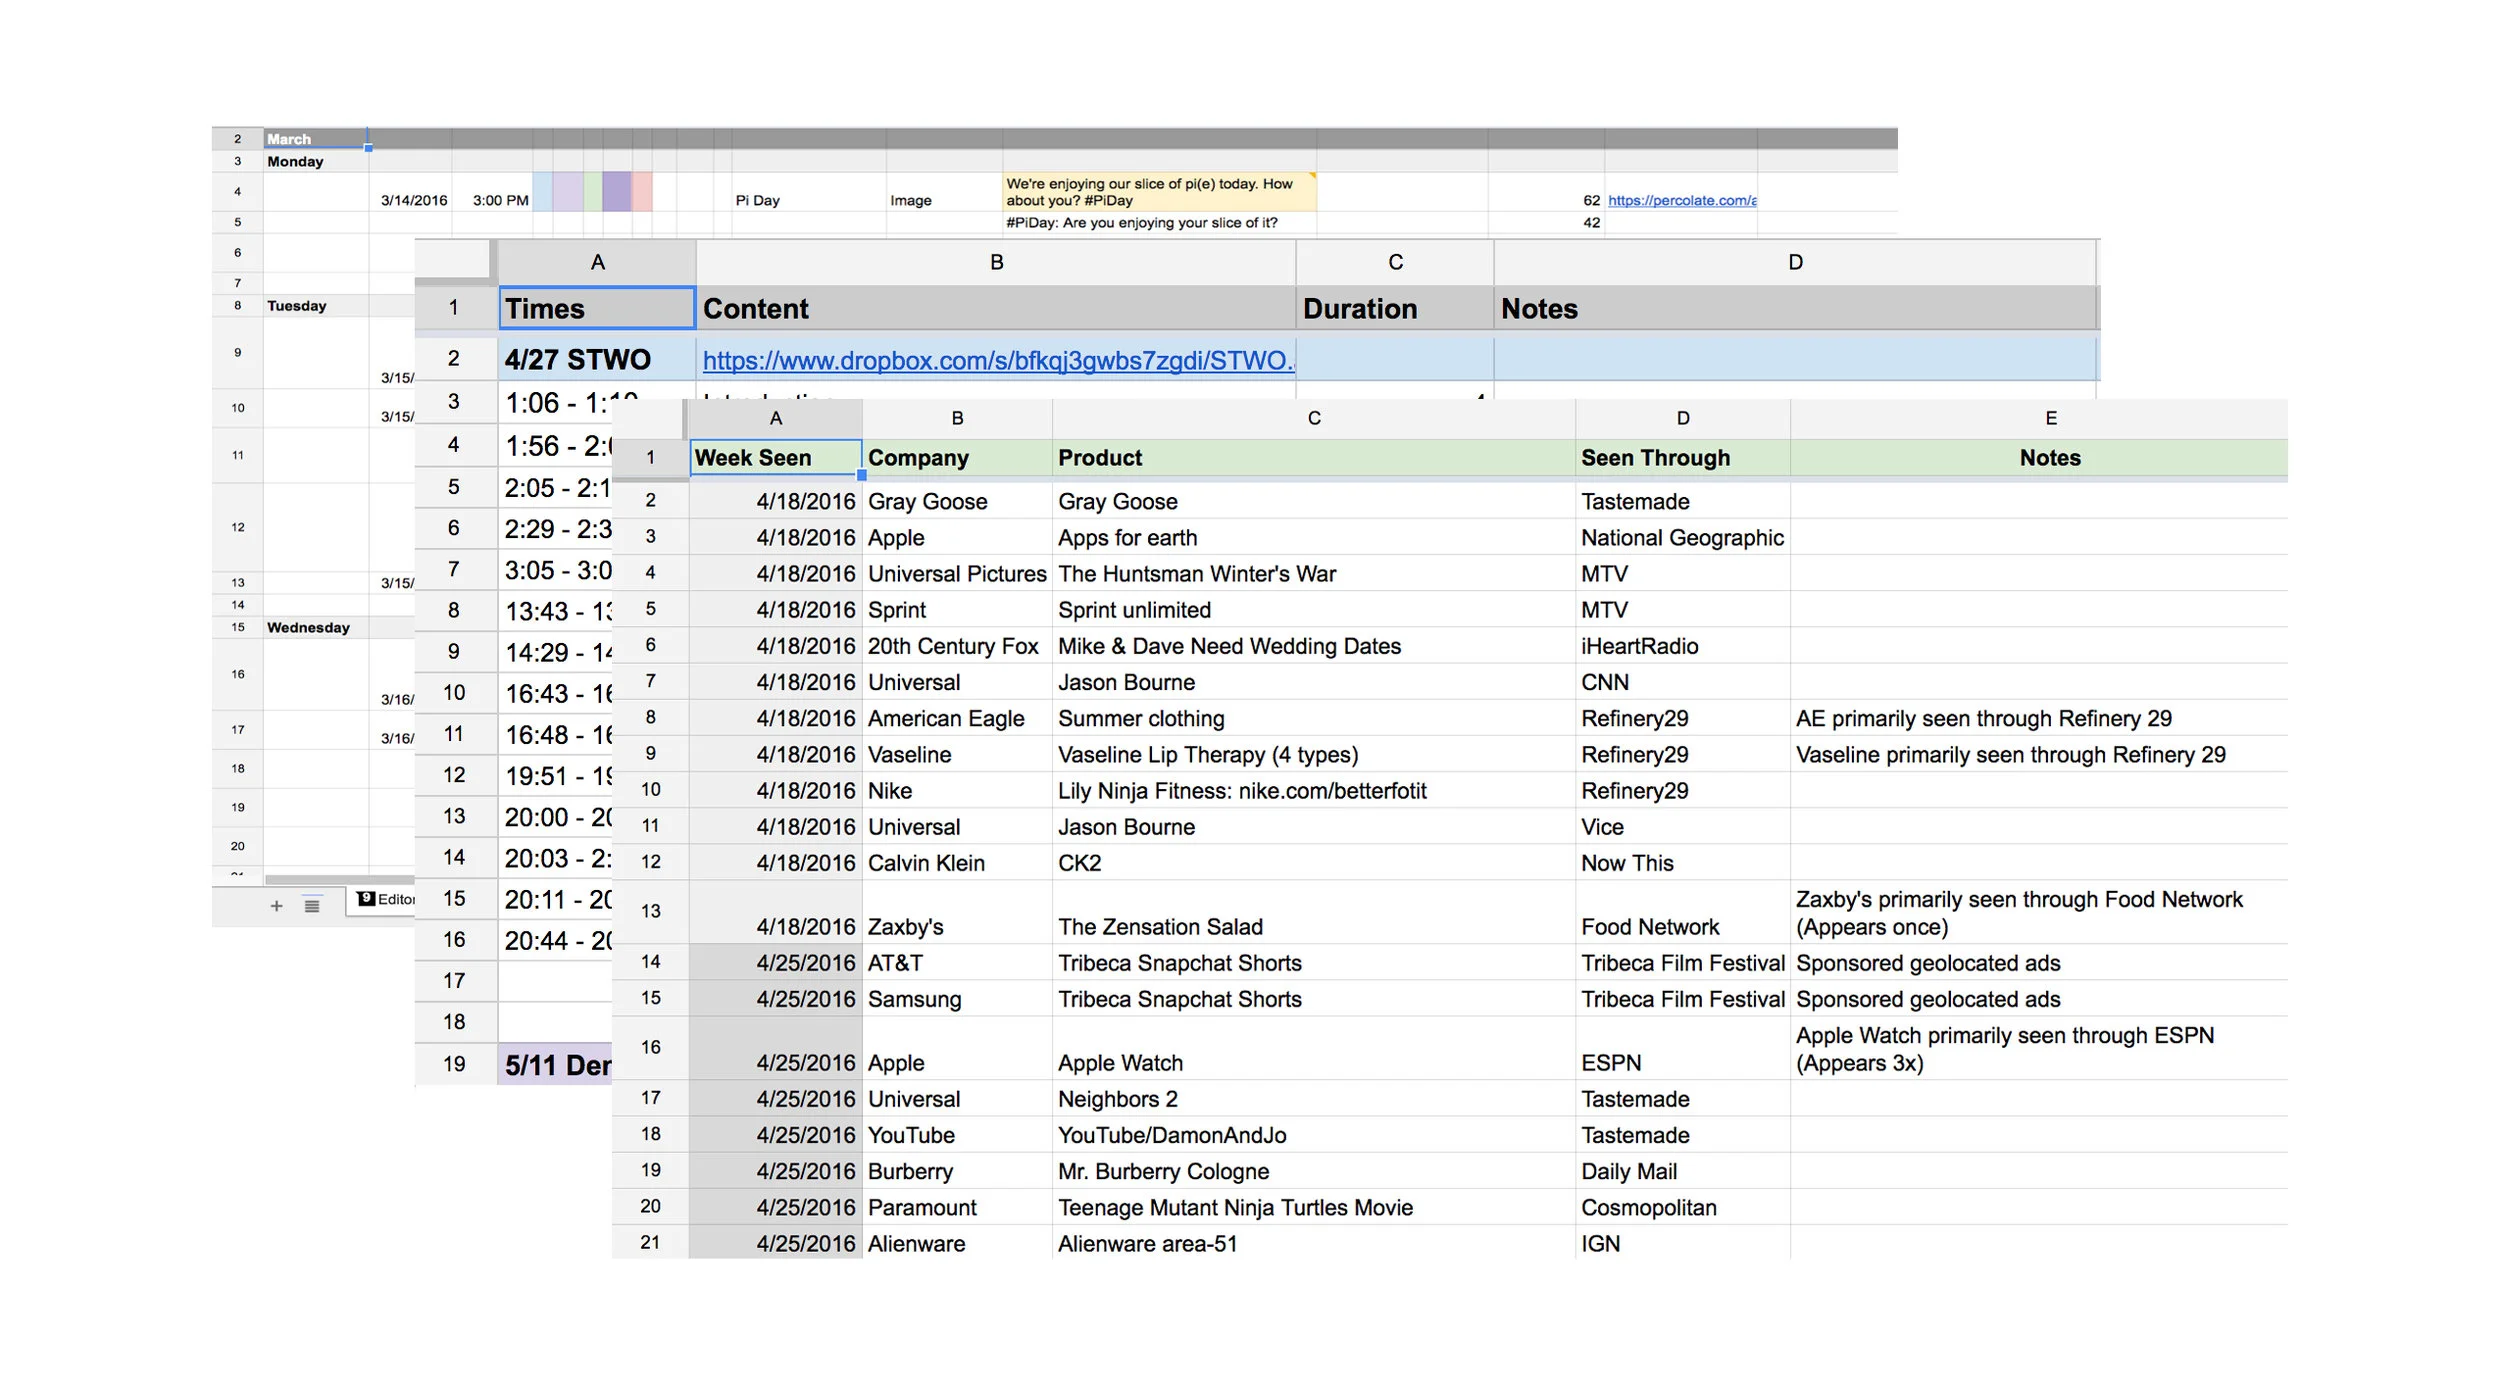Select the March cell in the top sheet
This screenshot has height=1385, width=2500.
289,138
